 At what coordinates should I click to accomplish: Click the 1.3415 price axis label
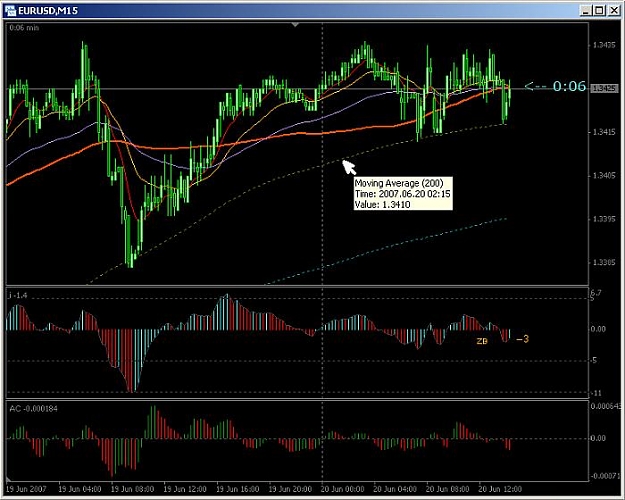[604, 132]
